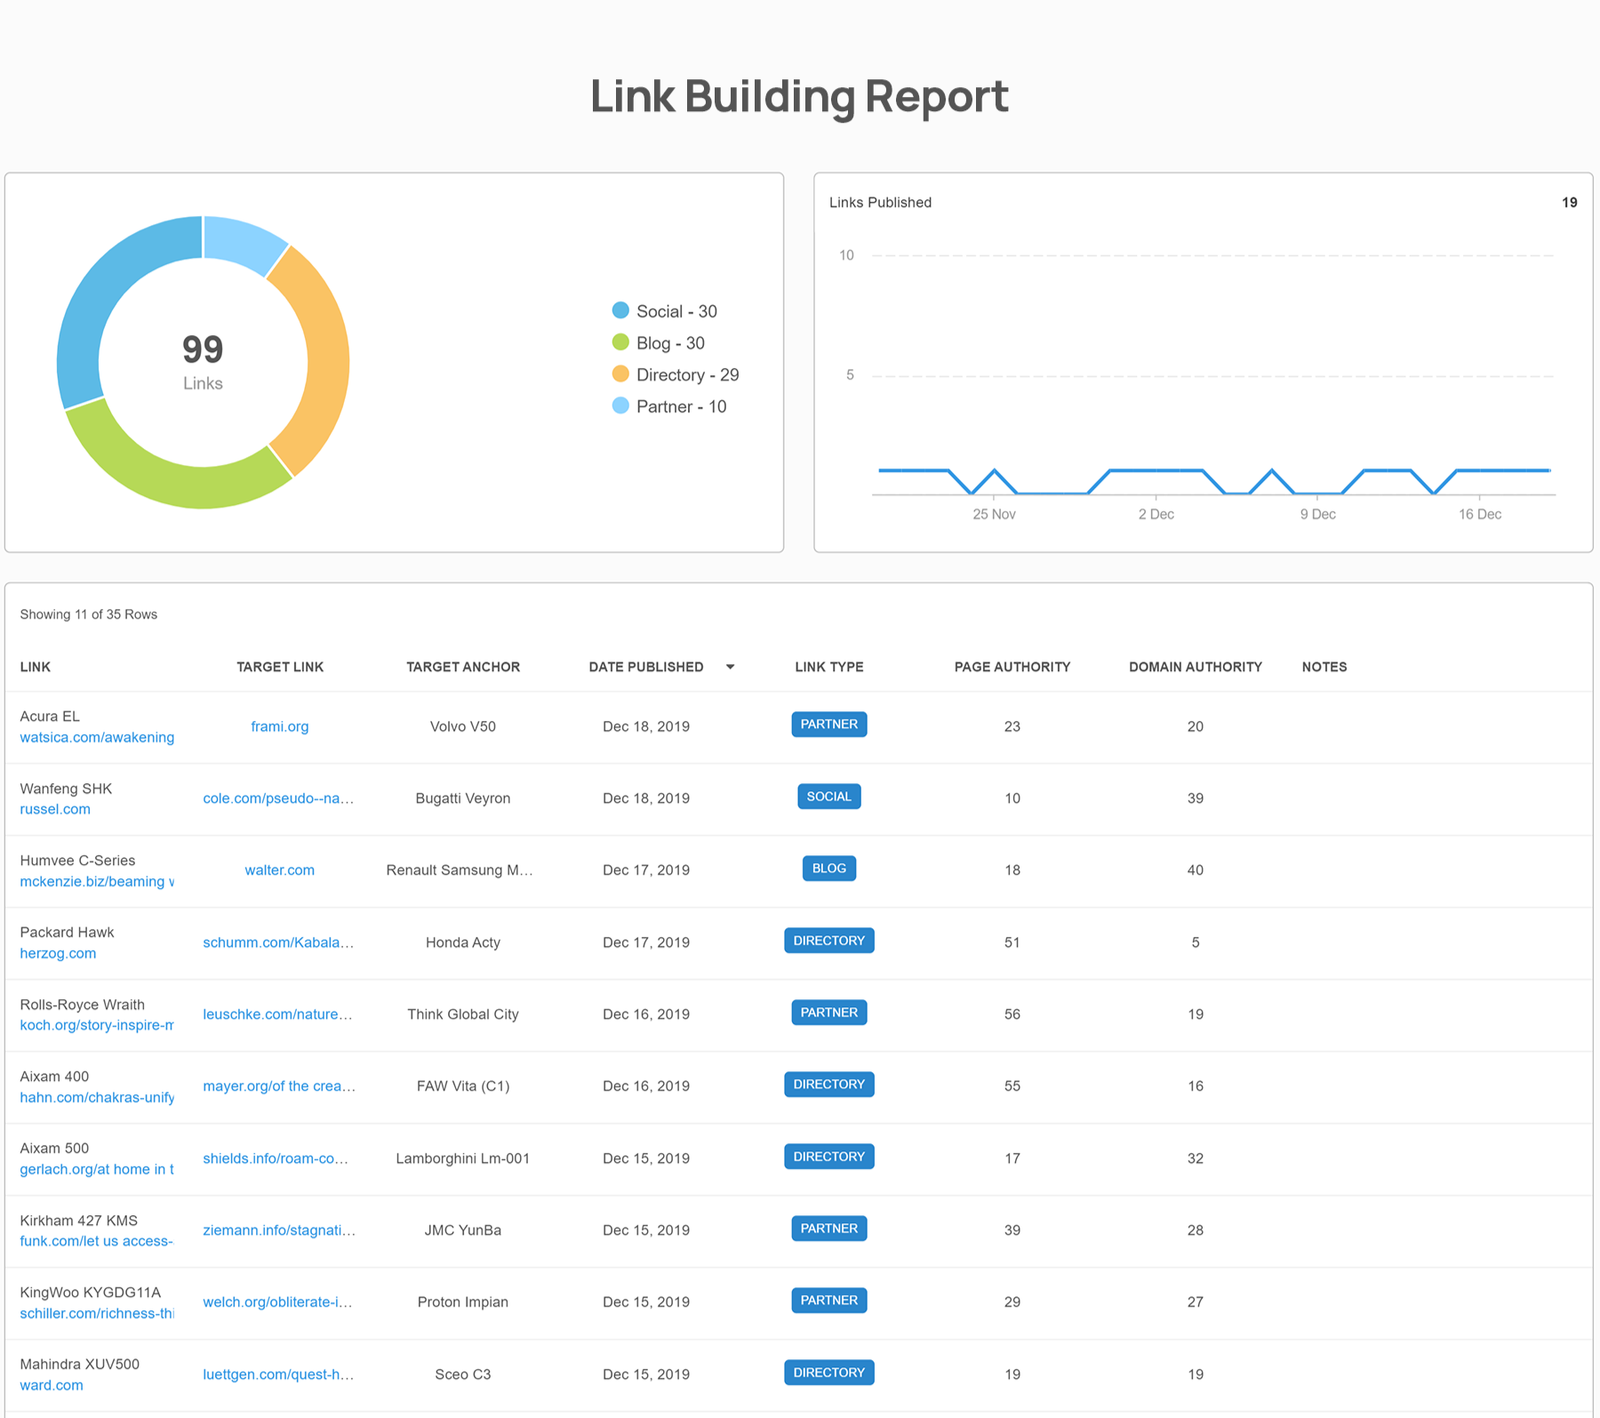The image size is (1600, 1418).
Task: Sort by Domain Authority column header
Action: 1195,667
